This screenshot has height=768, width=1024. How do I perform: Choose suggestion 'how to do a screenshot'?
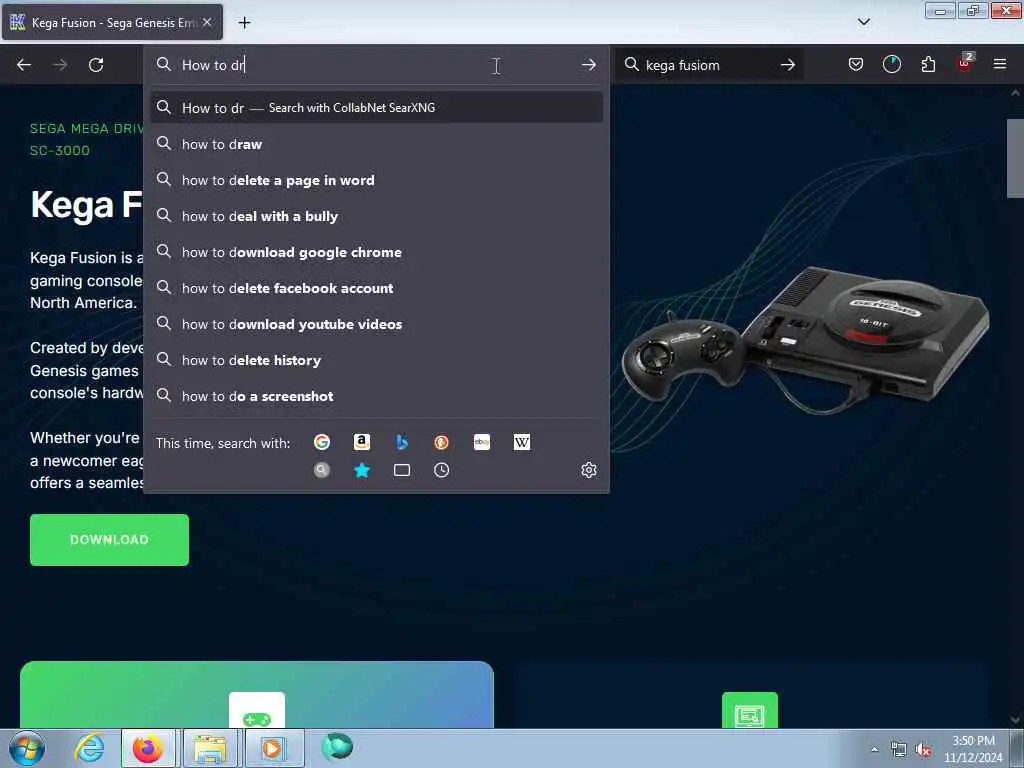(x=377, y=396)
